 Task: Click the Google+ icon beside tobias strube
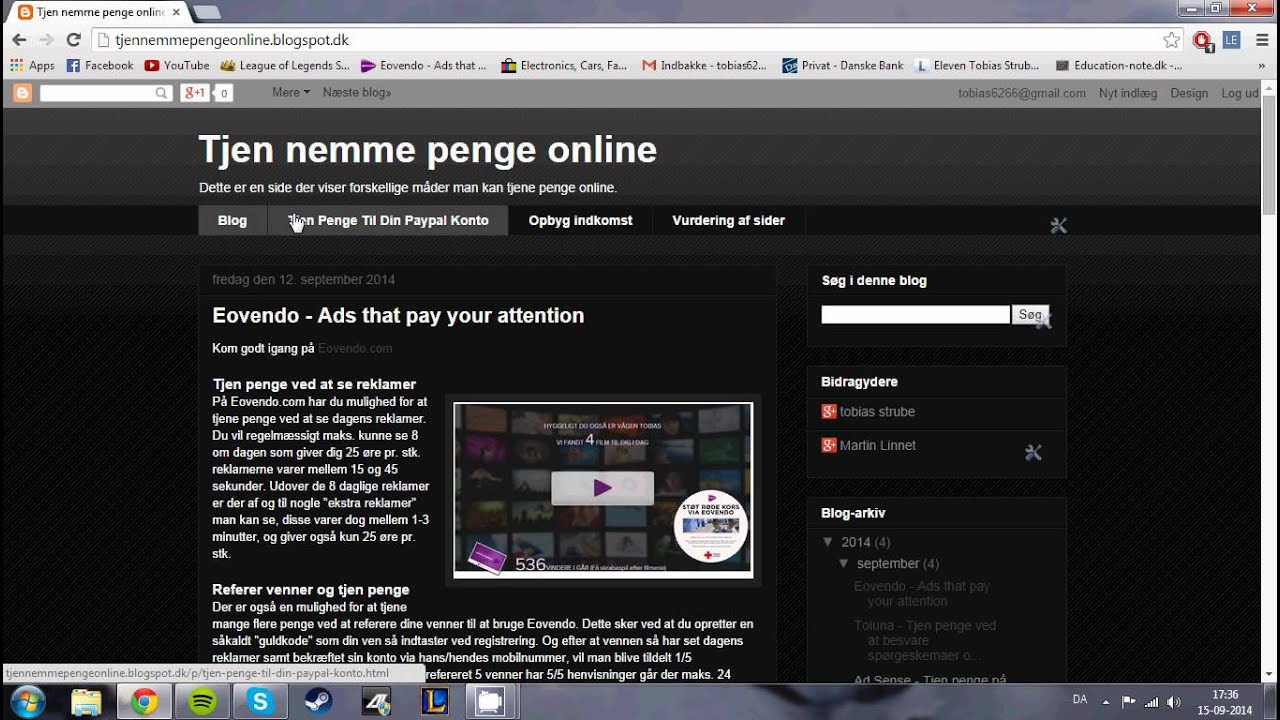pos(828,411)
